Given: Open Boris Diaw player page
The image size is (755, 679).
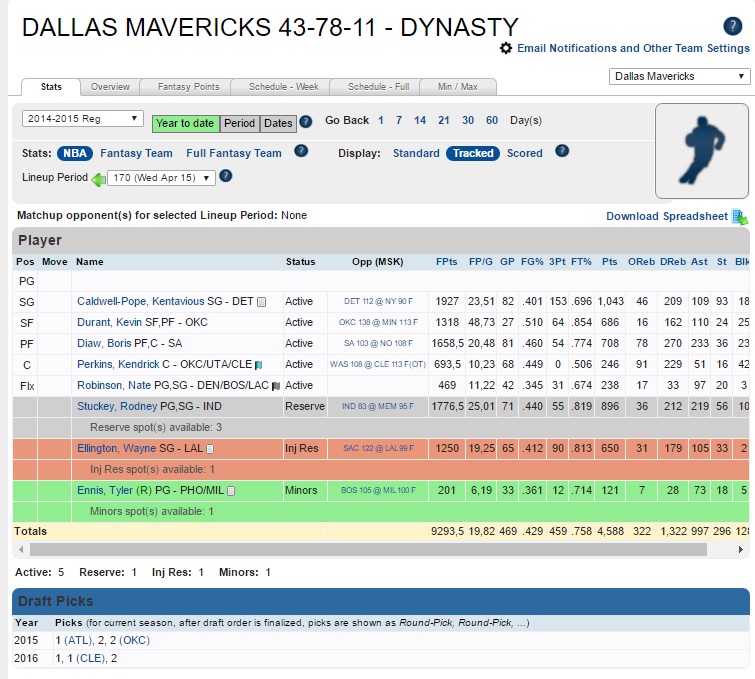Looking at the screenshot, I should point(104,343).
